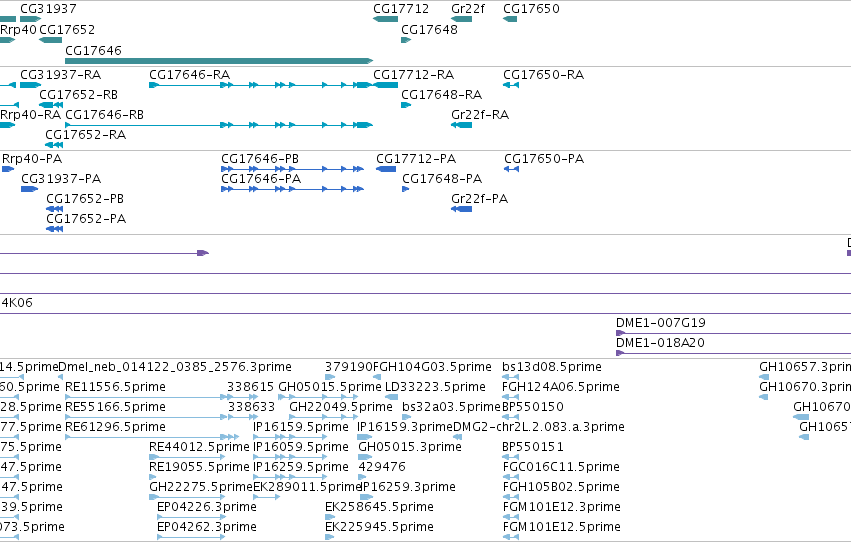
Task: Select transcript CG17648-RA
Action: click(406, 105)
